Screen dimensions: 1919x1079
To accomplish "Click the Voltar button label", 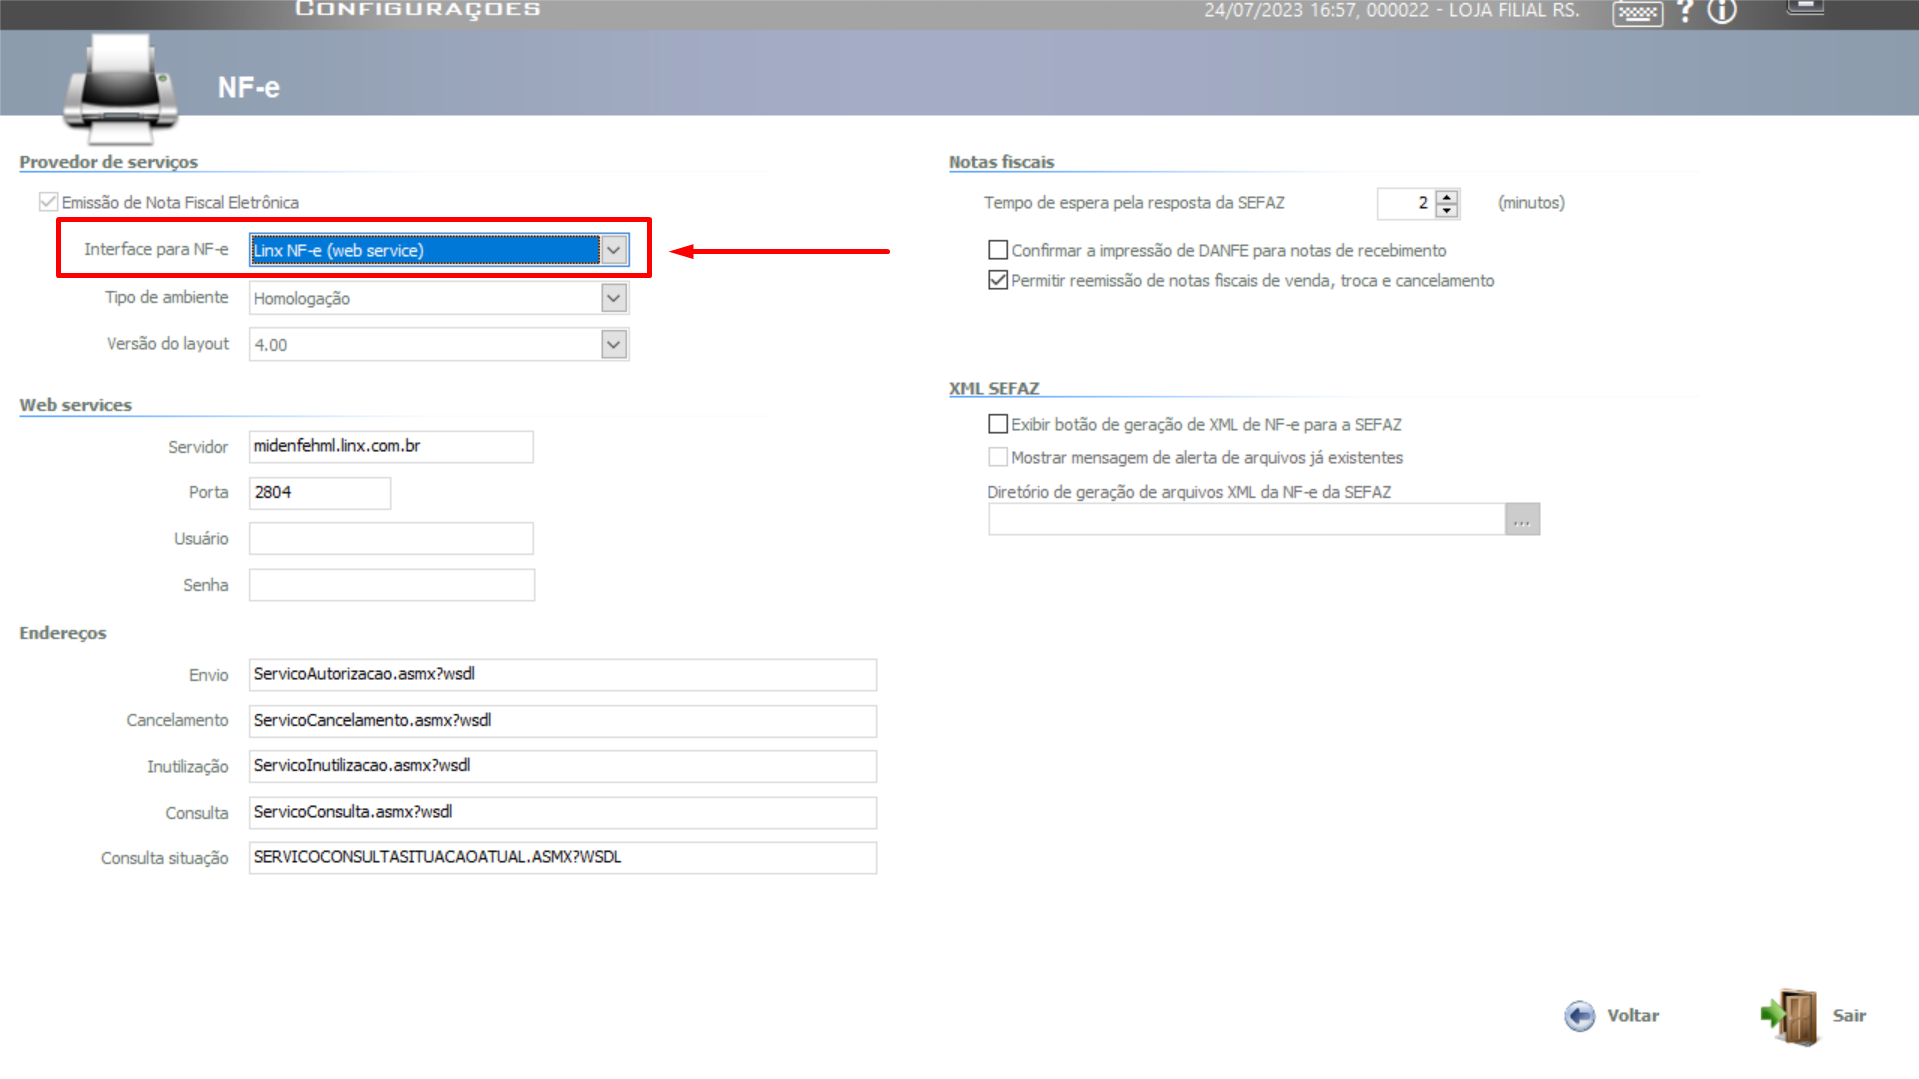I will click(x=1633, y=1016).
